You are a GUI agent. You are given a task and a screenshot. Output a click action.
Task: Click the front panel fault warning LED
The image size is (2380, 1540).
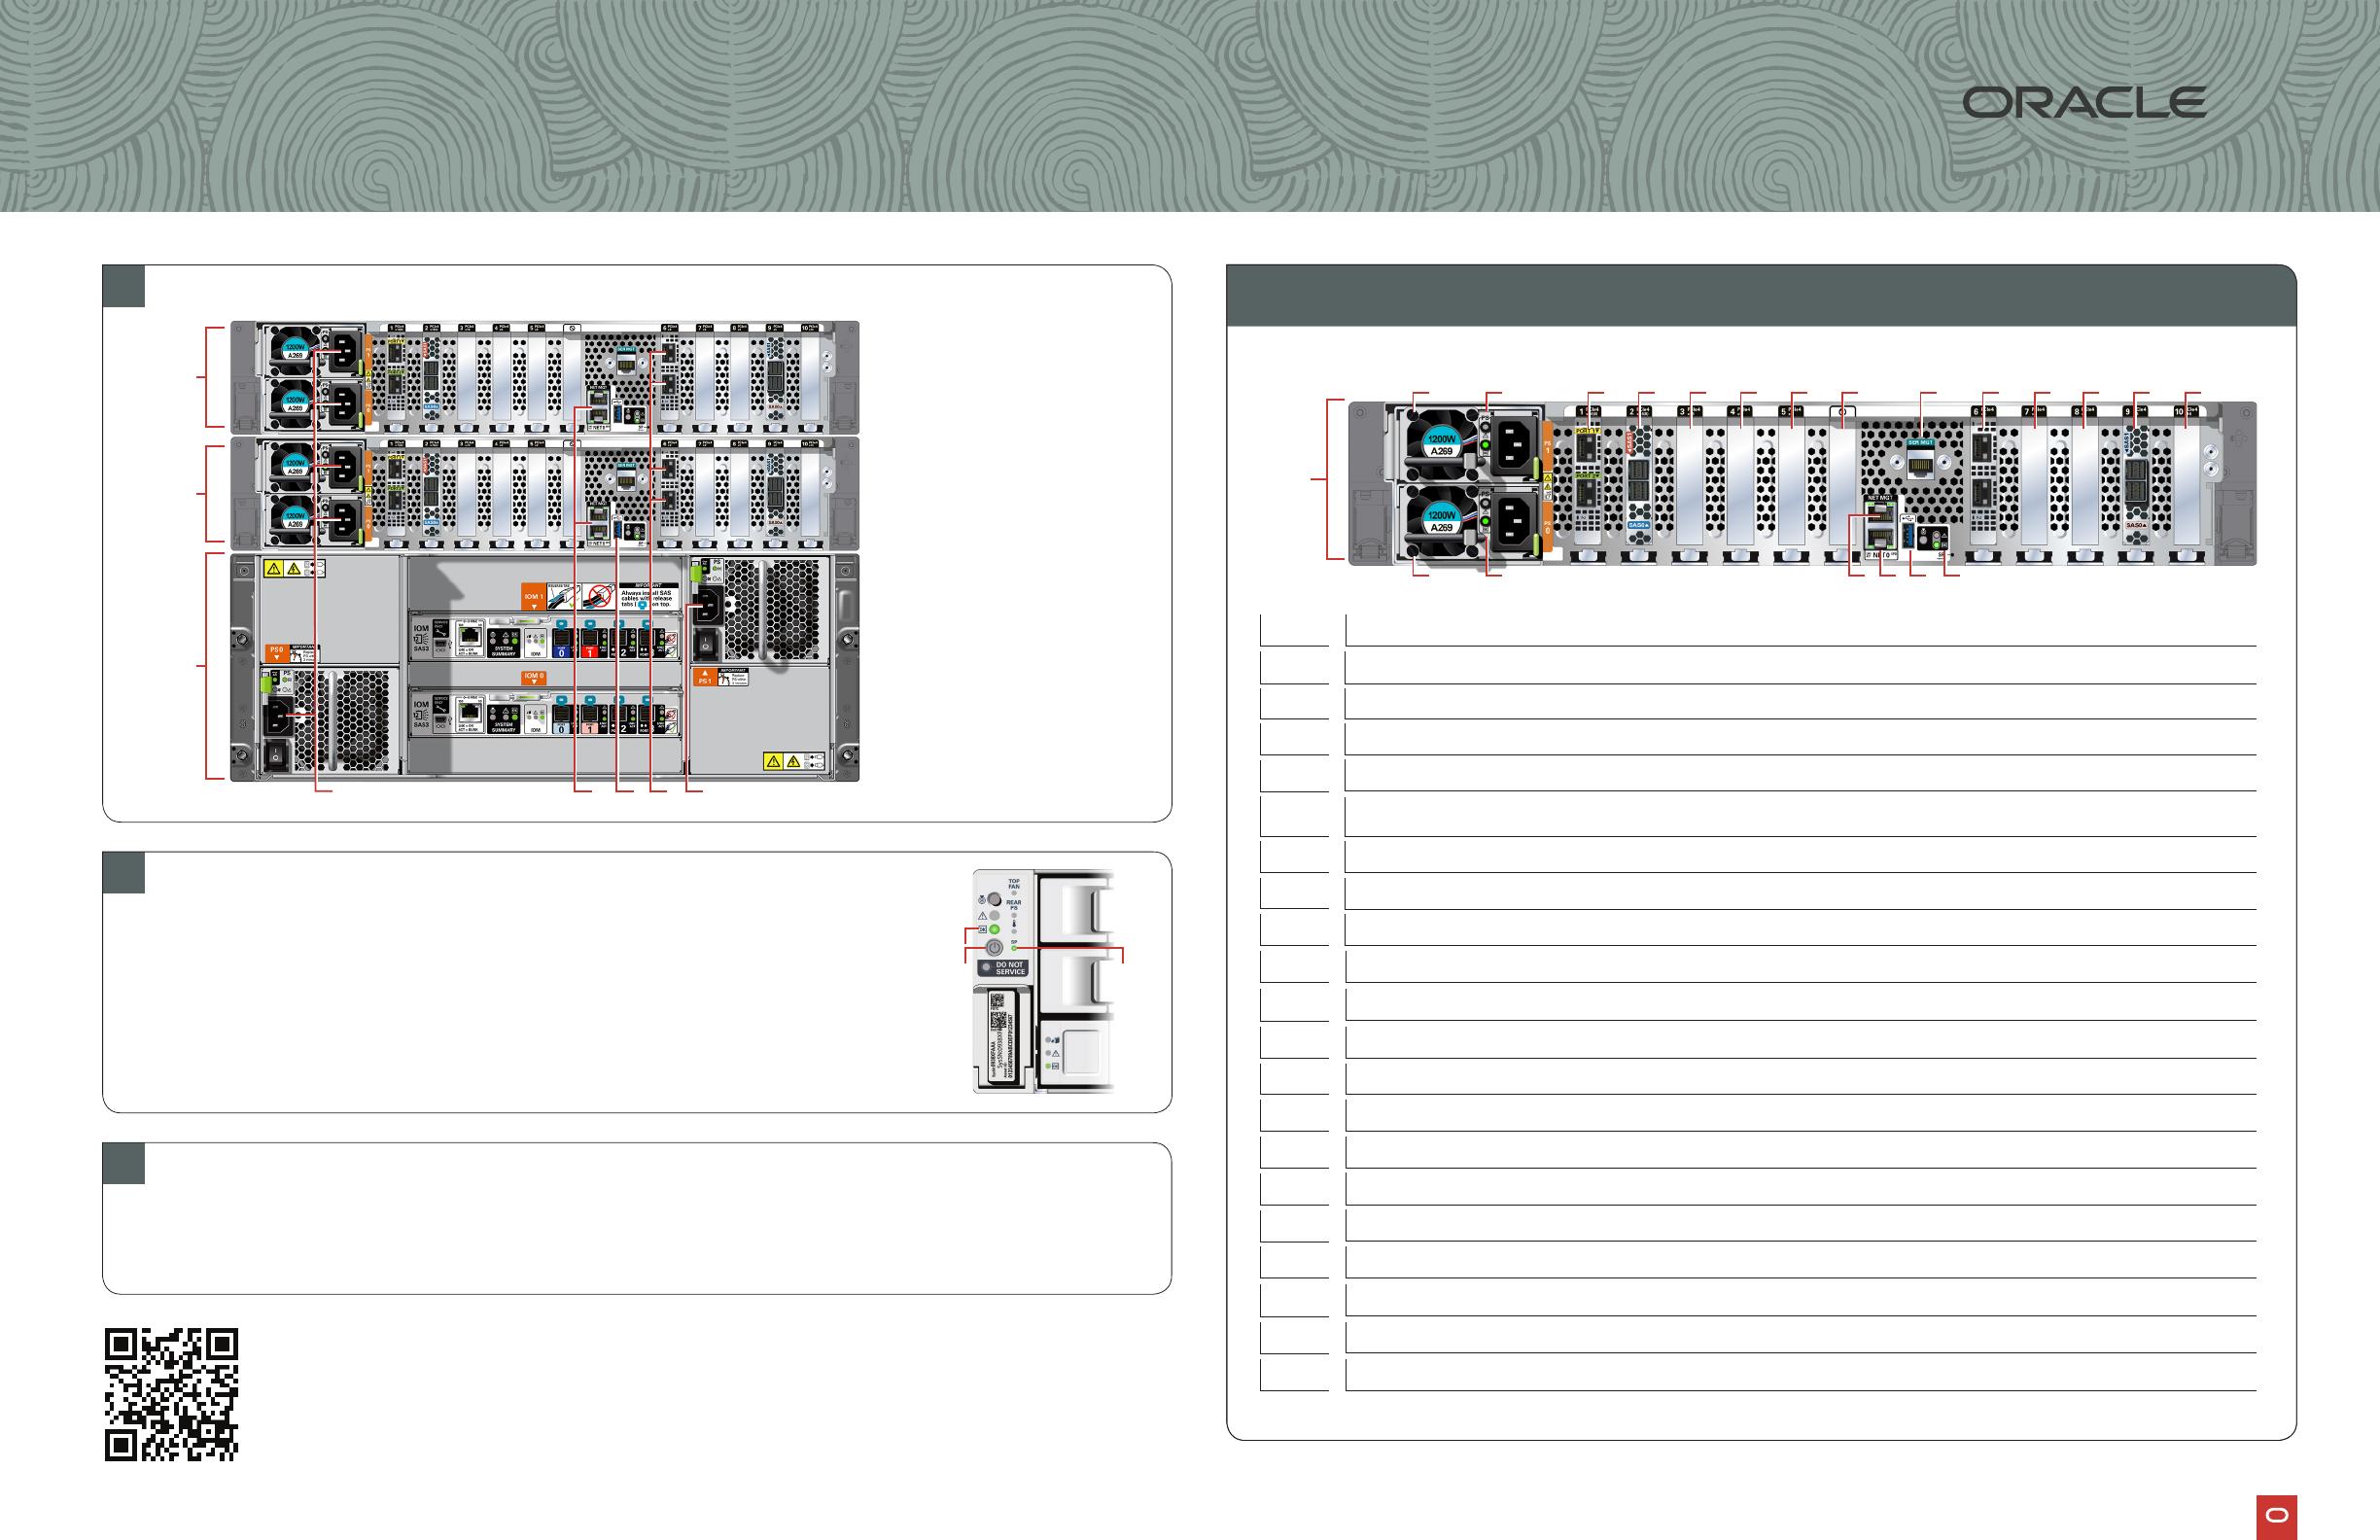995,916
